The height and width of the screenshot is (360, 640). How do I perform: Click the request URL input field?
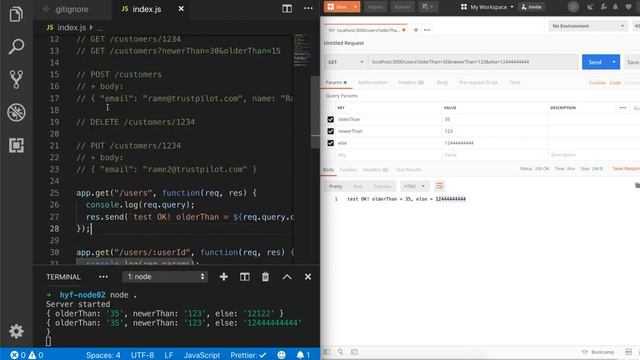pyautogui.click(x=473, y=62)
